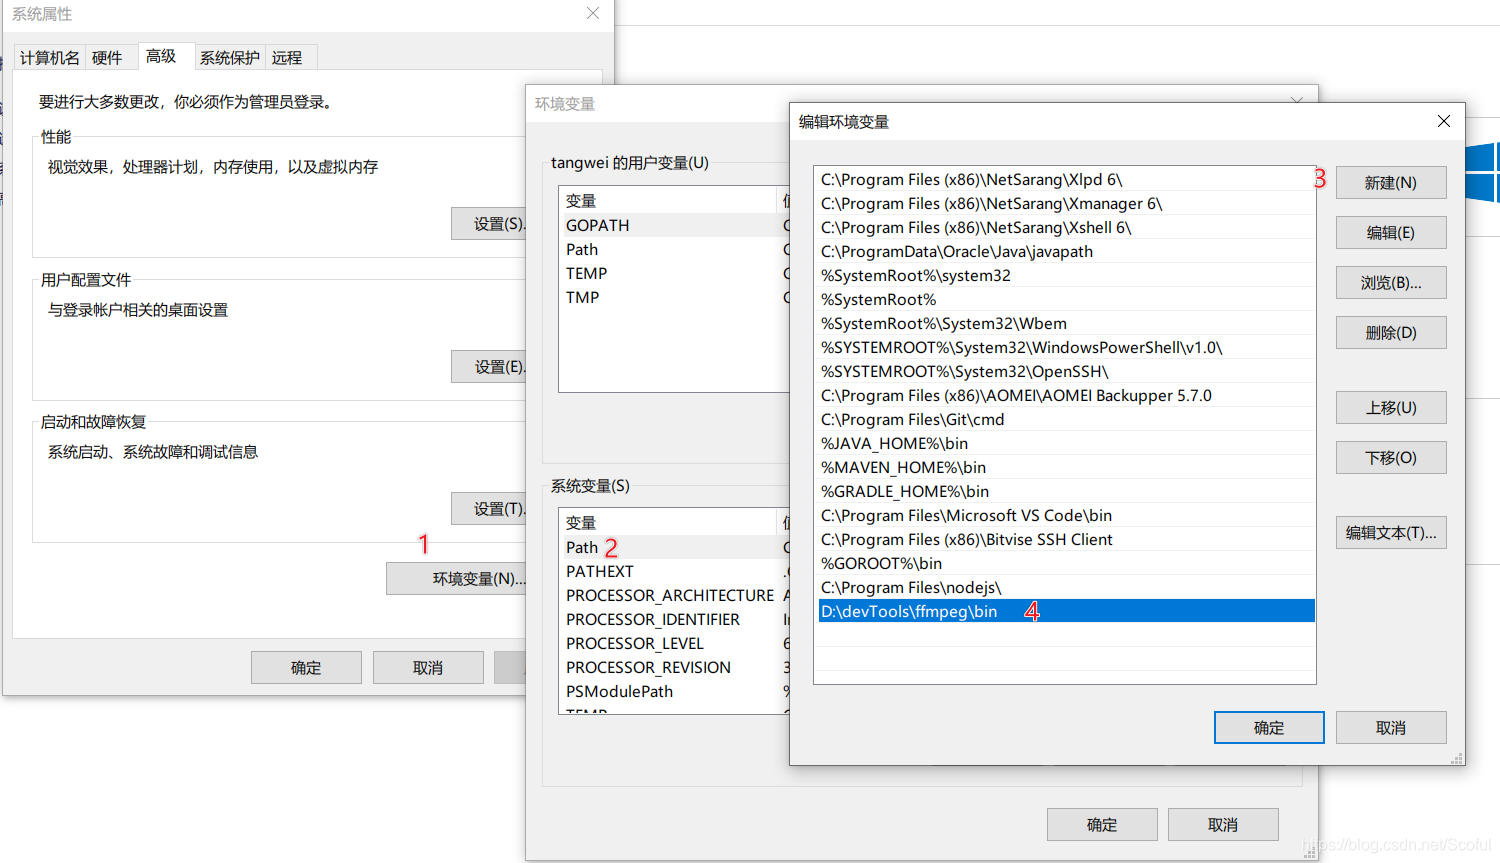Screen dimensions: 1500x863
Task: Click 确定 in 系统属性 window
Action: click(306, 668)
